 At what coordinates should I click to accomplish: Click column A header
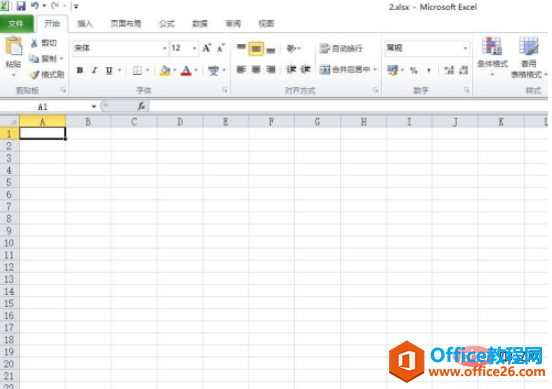[42, 122]
